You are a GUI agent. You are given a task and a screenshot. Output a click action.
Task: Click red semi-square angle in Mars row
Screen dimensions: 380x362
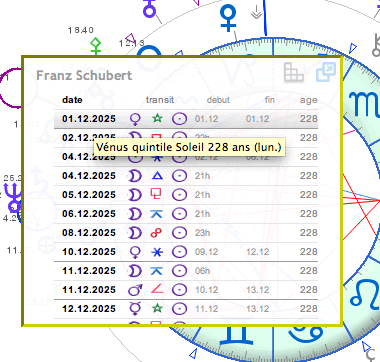click(x=157, y=289)
